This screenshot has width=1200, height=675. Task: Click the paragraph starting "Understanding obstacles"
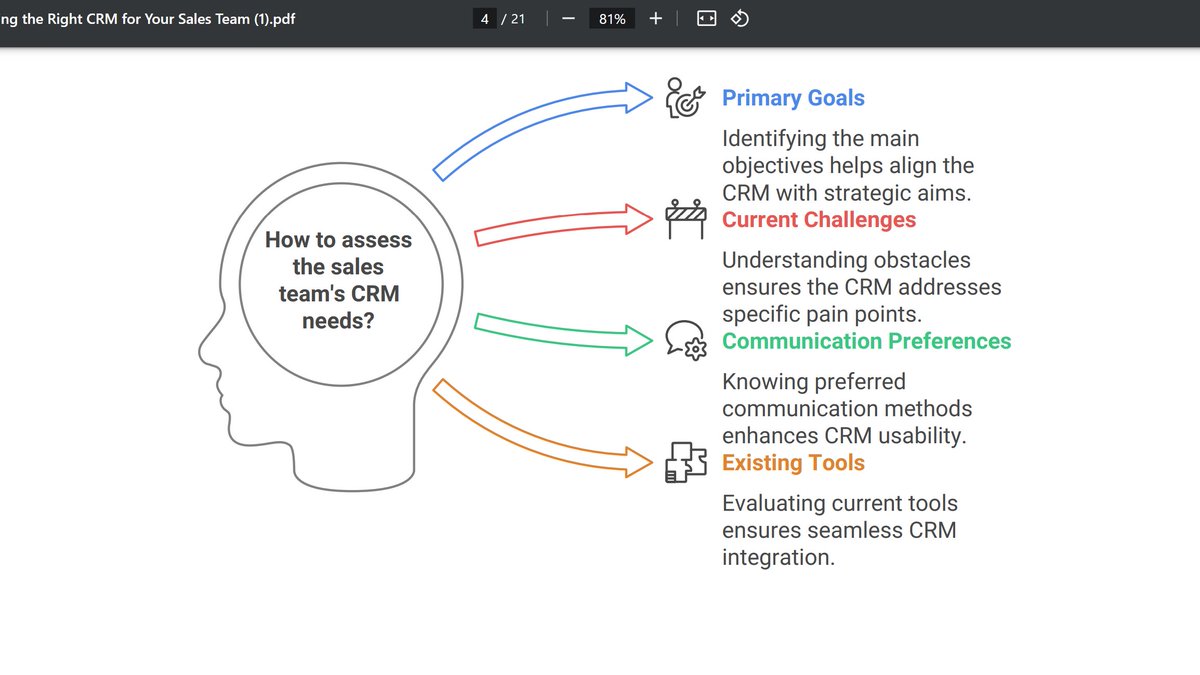tap(862, 287)
